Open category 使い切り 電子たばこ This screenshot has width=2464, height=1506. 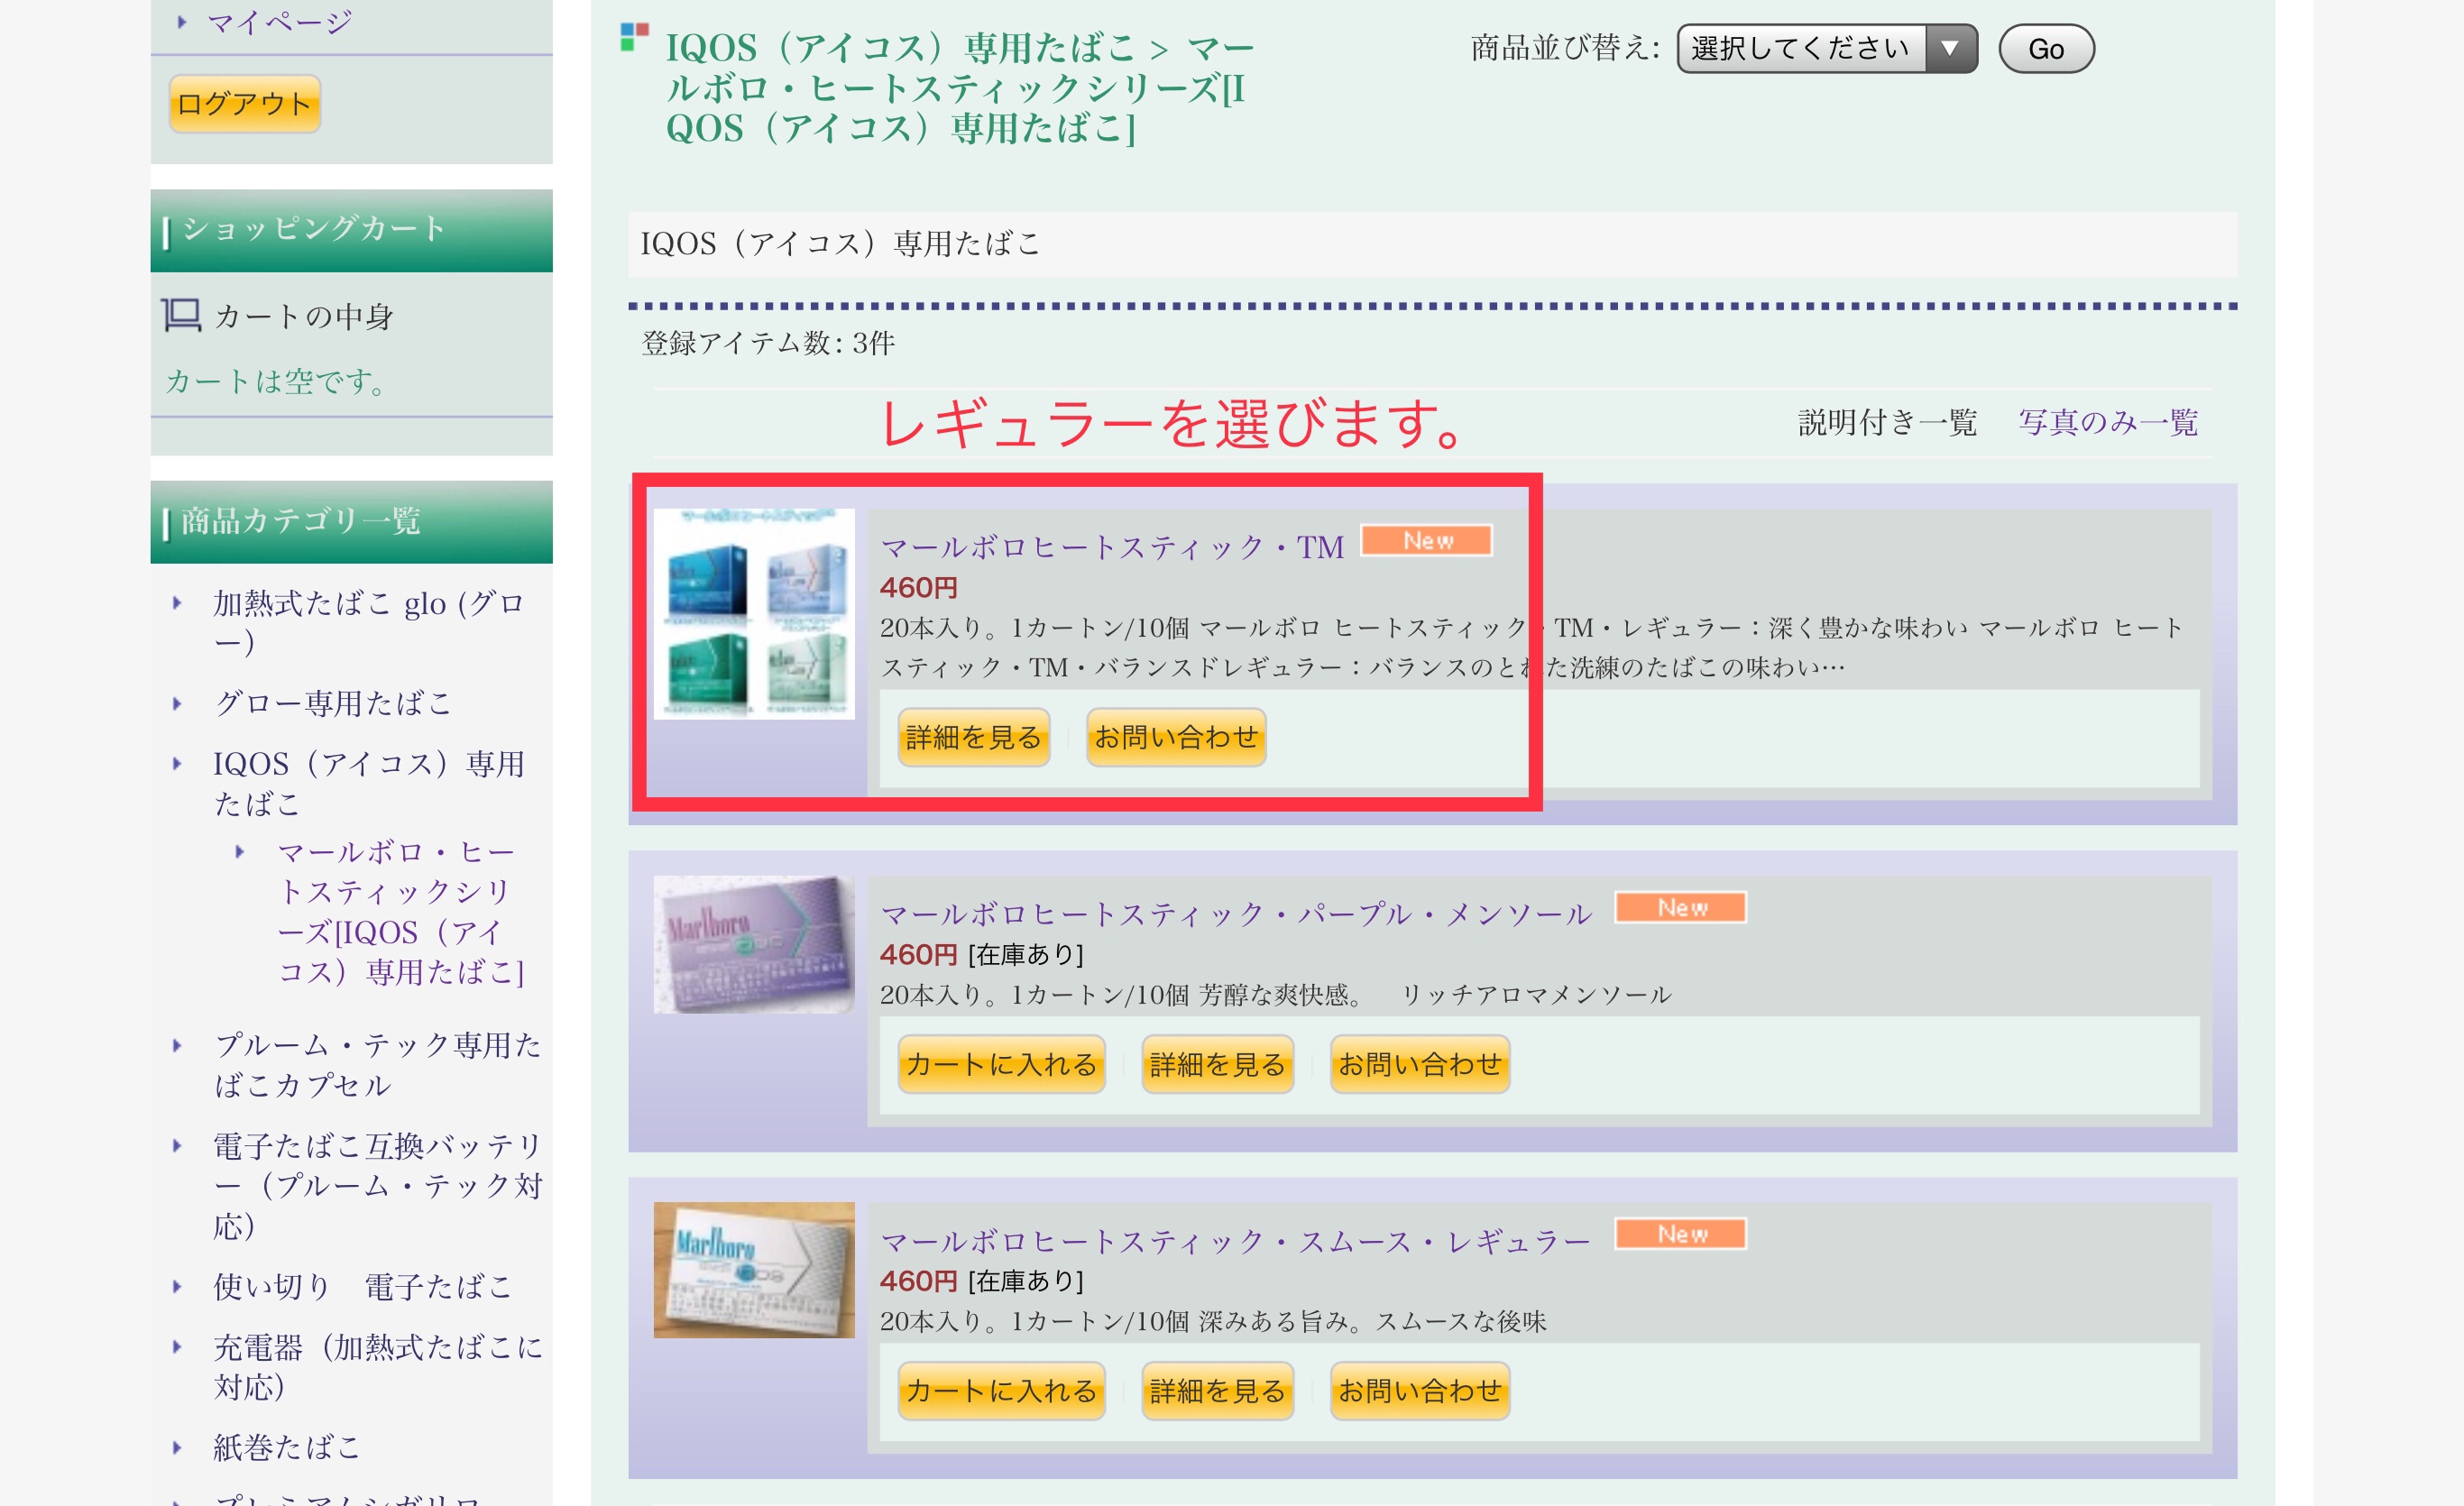362,1286
